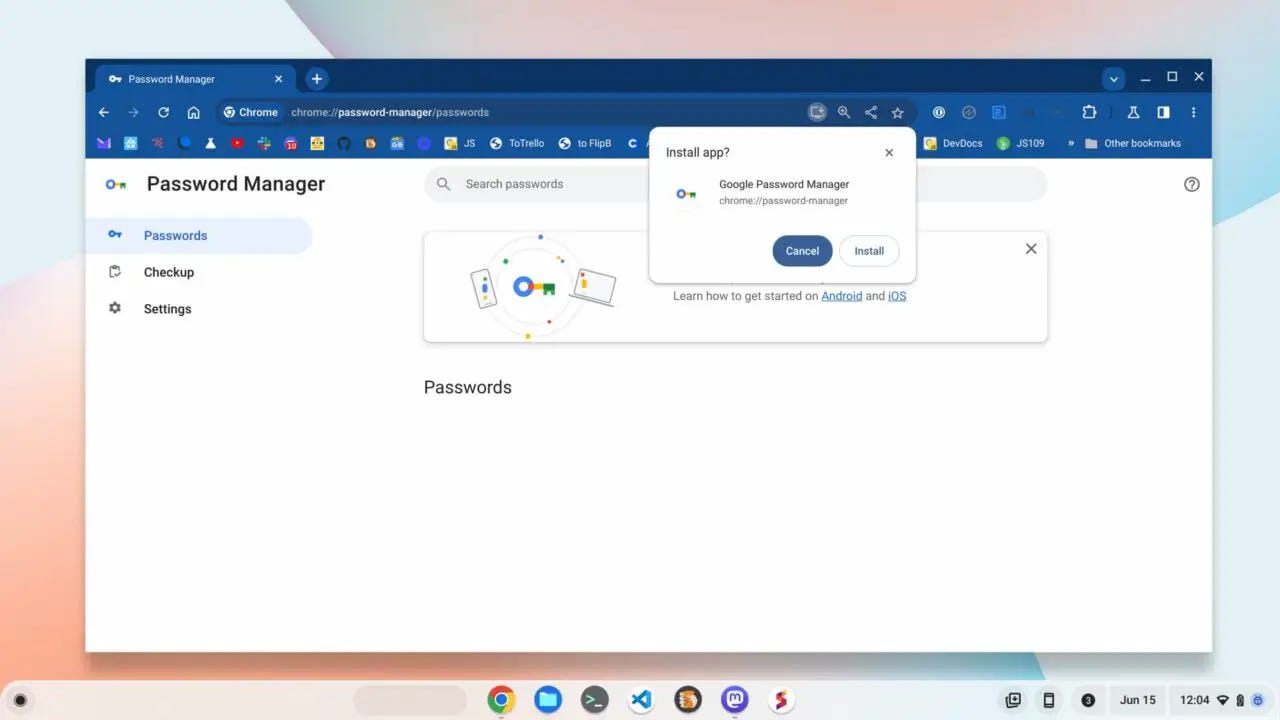Open a new tab with plus button
This screenshot has height=720, width=1280.
[316, 79]
